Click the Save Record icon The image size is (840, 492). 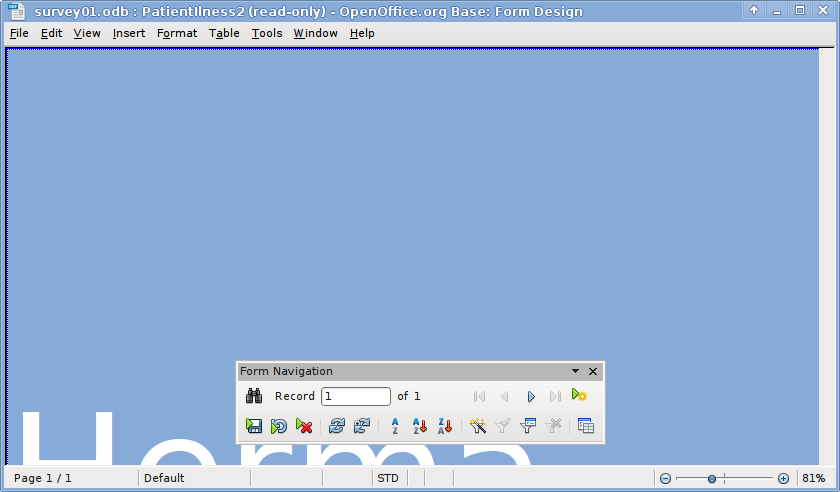[254, 426]
